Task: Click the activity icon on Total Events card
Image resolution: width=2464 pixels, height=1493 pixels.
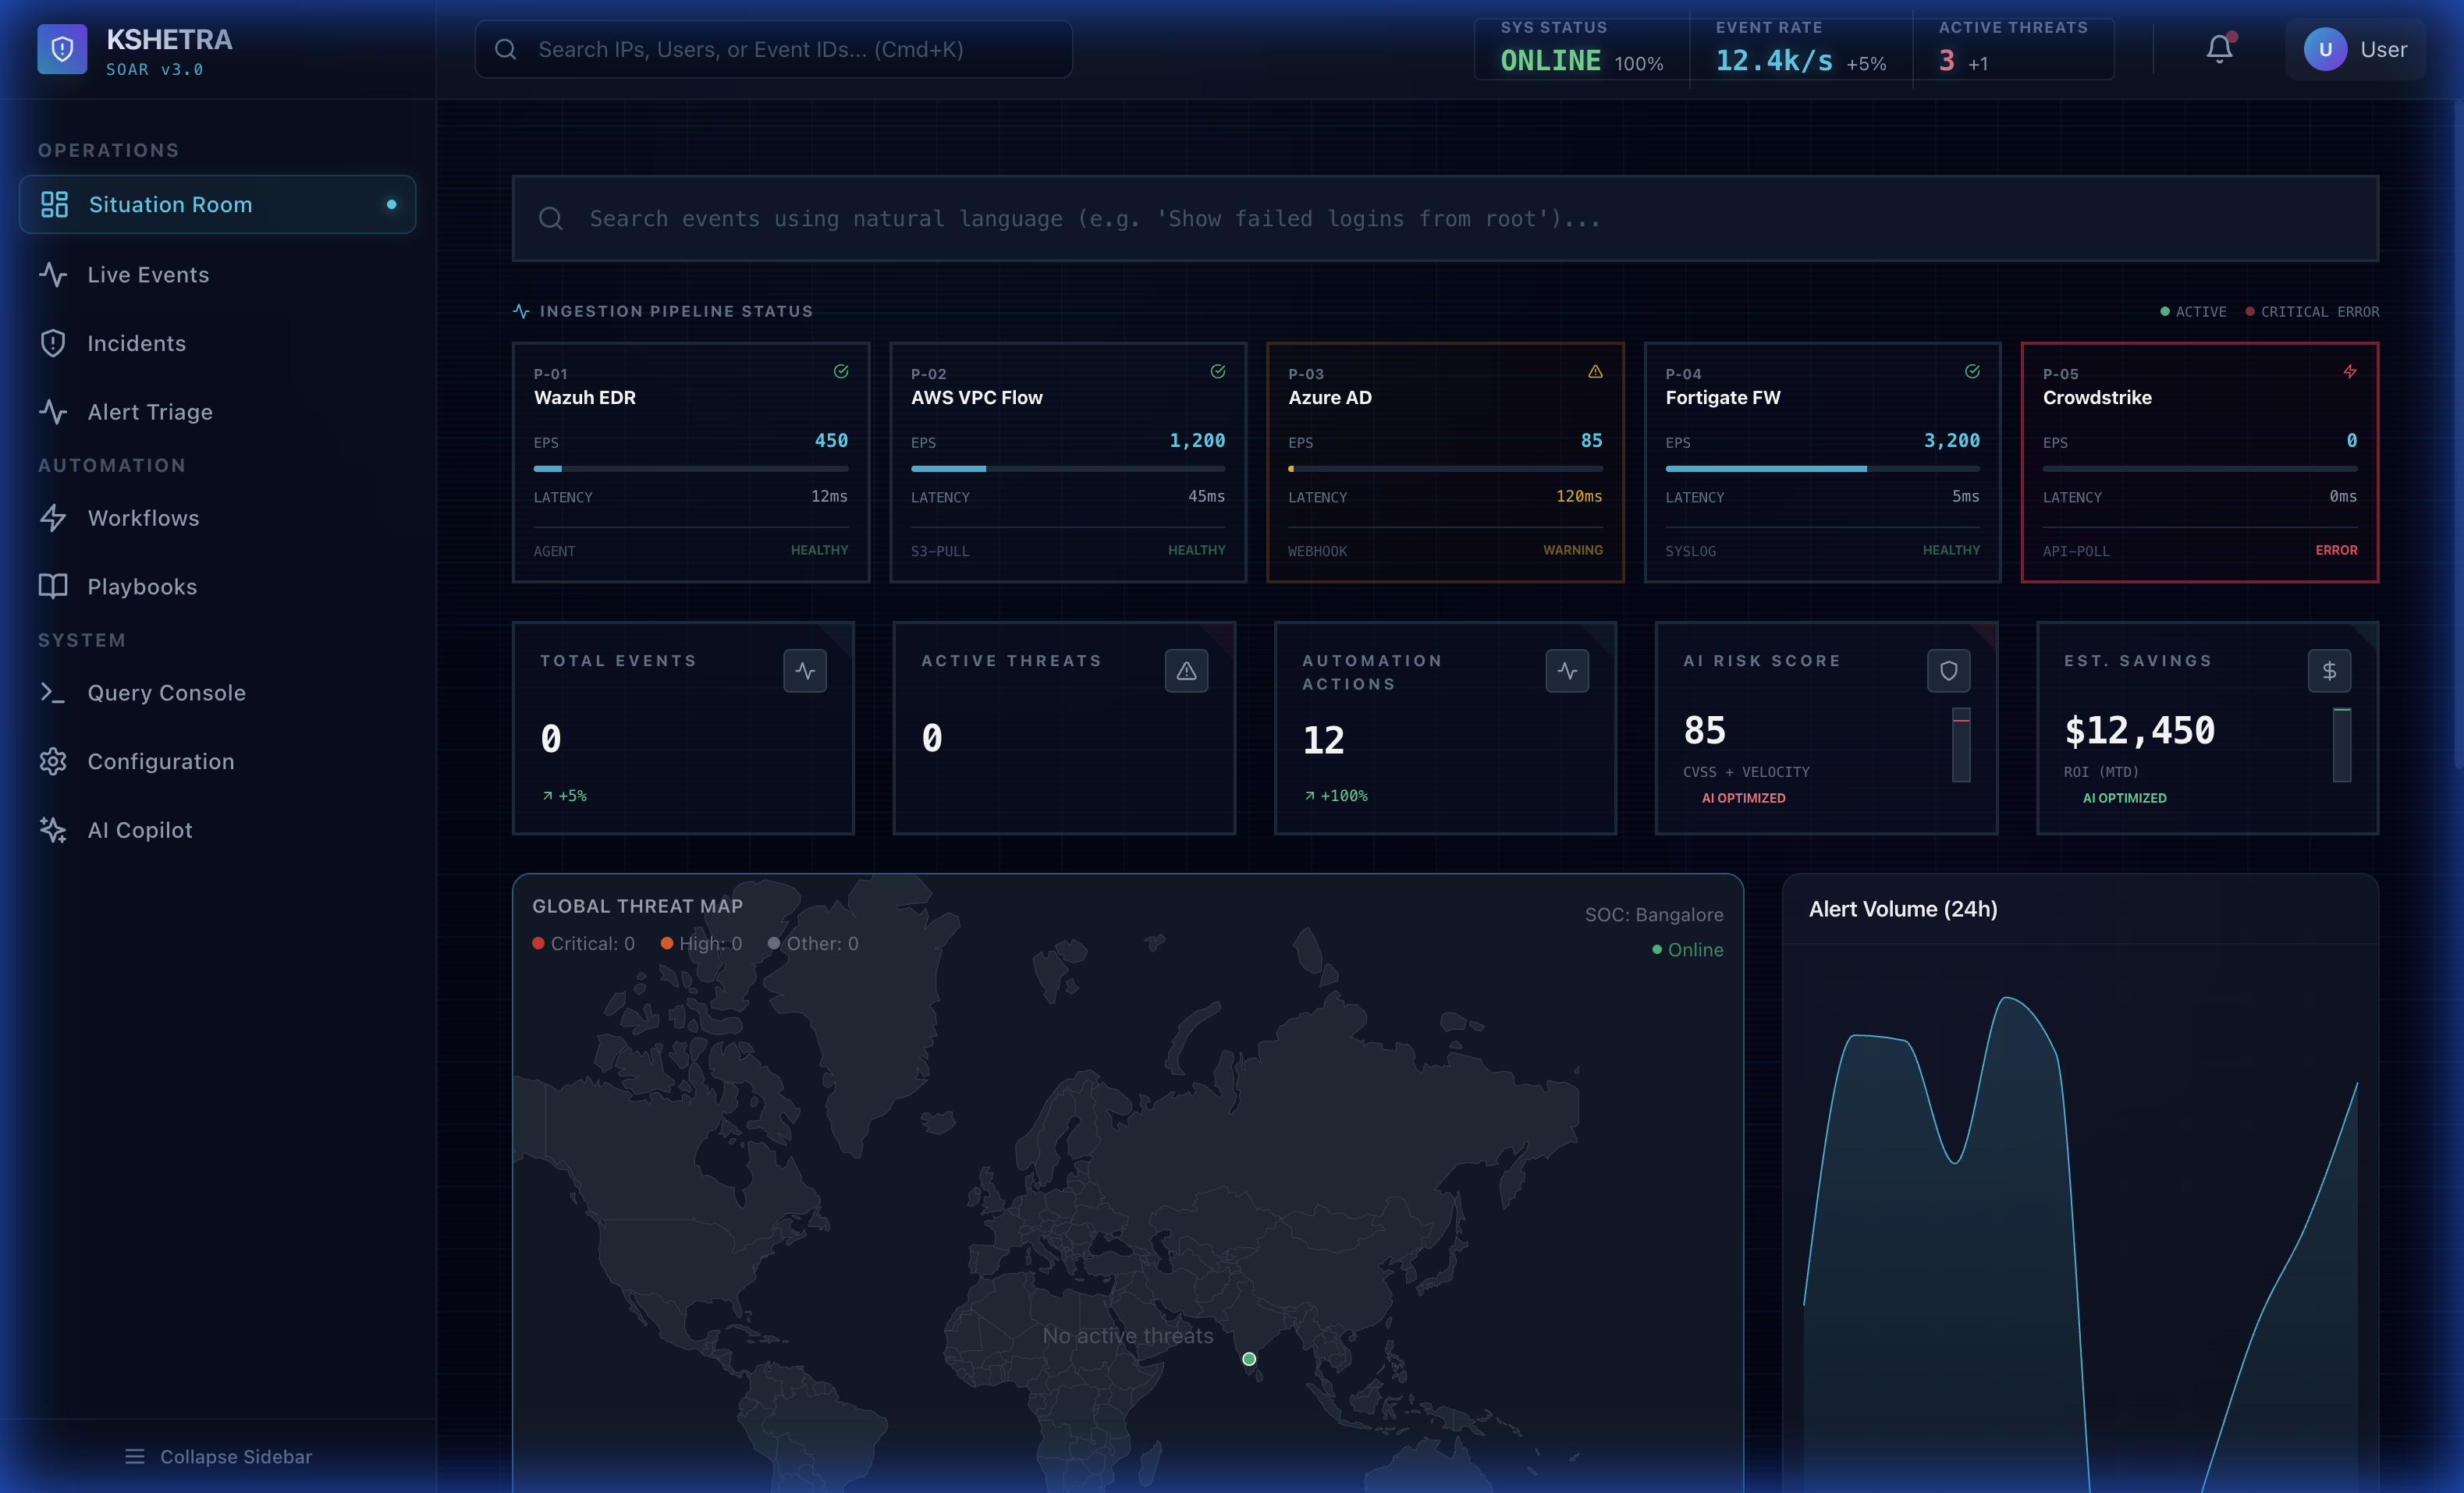Action: pos(806,671)
